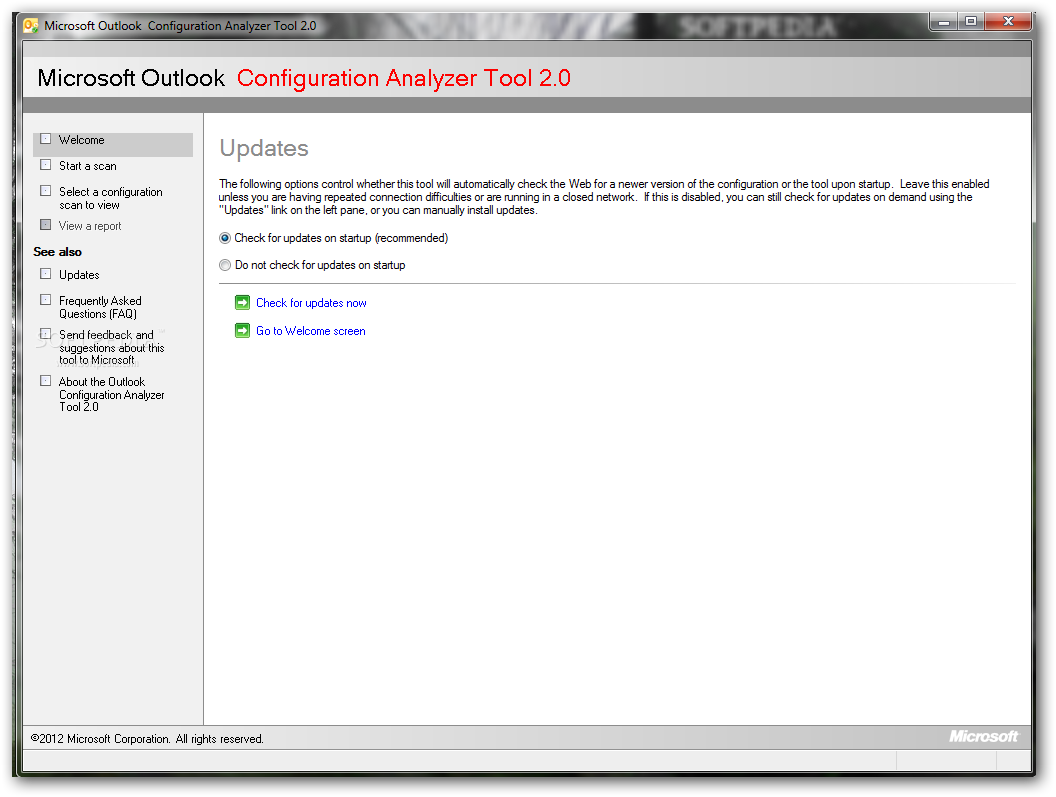The height and width of the screenshot is (797, 1056).
Task: Click the bullet icon next to Send feedback
Action: 46,333
